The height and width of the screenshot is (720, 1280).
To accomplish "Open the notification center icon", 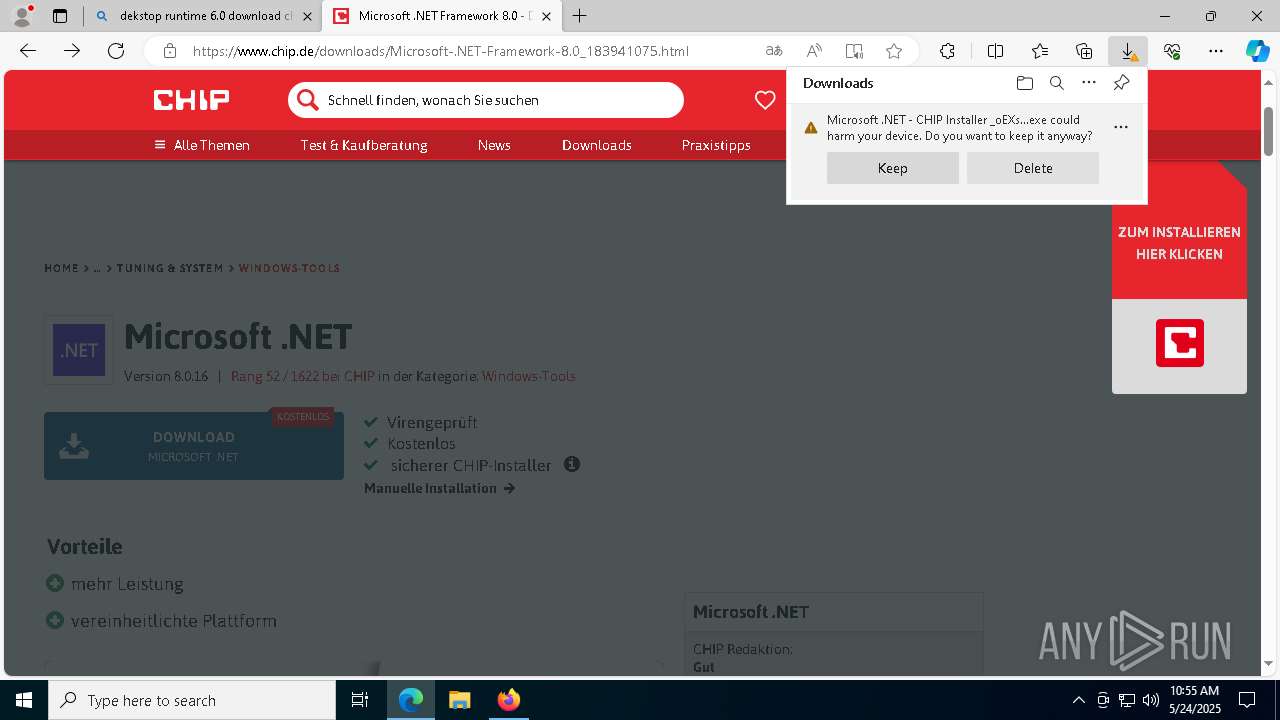I will (x=1247, y=700).
